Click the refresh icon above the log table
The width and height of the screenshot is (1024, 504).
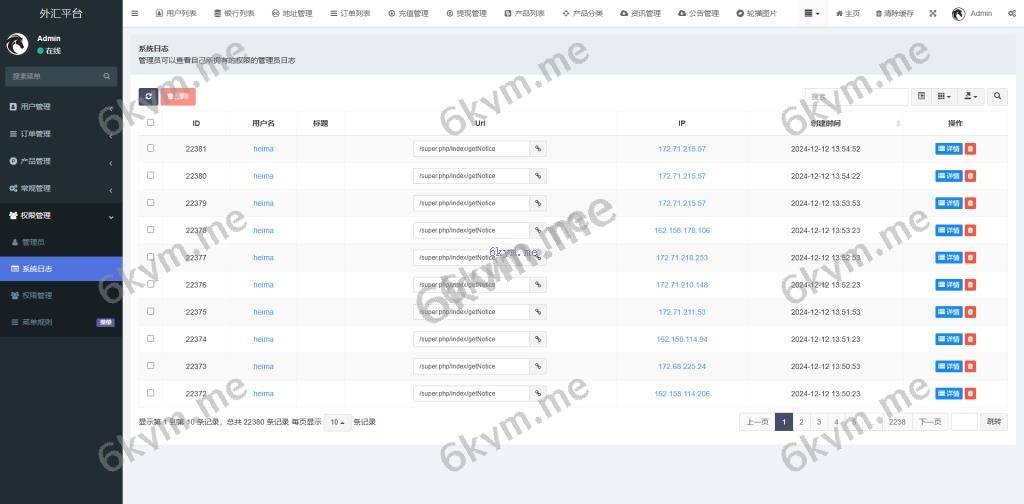pos(148,96)
